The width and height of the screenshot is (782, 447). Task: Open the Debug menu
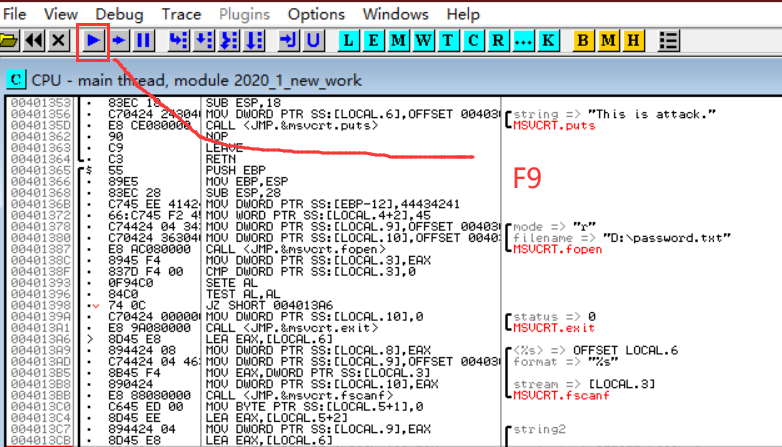[x=119, y=14]
